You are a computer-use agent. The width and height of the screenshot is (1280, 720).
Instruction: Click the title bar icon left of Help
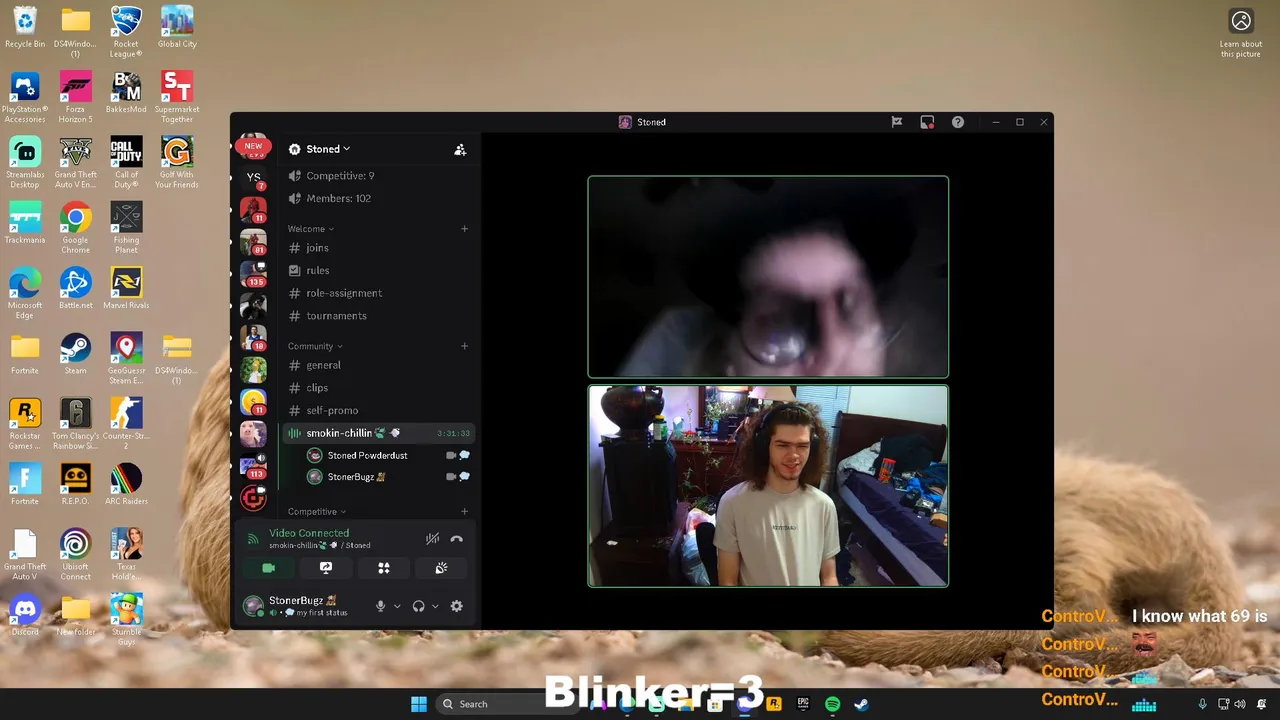click(x=927, y=122)
